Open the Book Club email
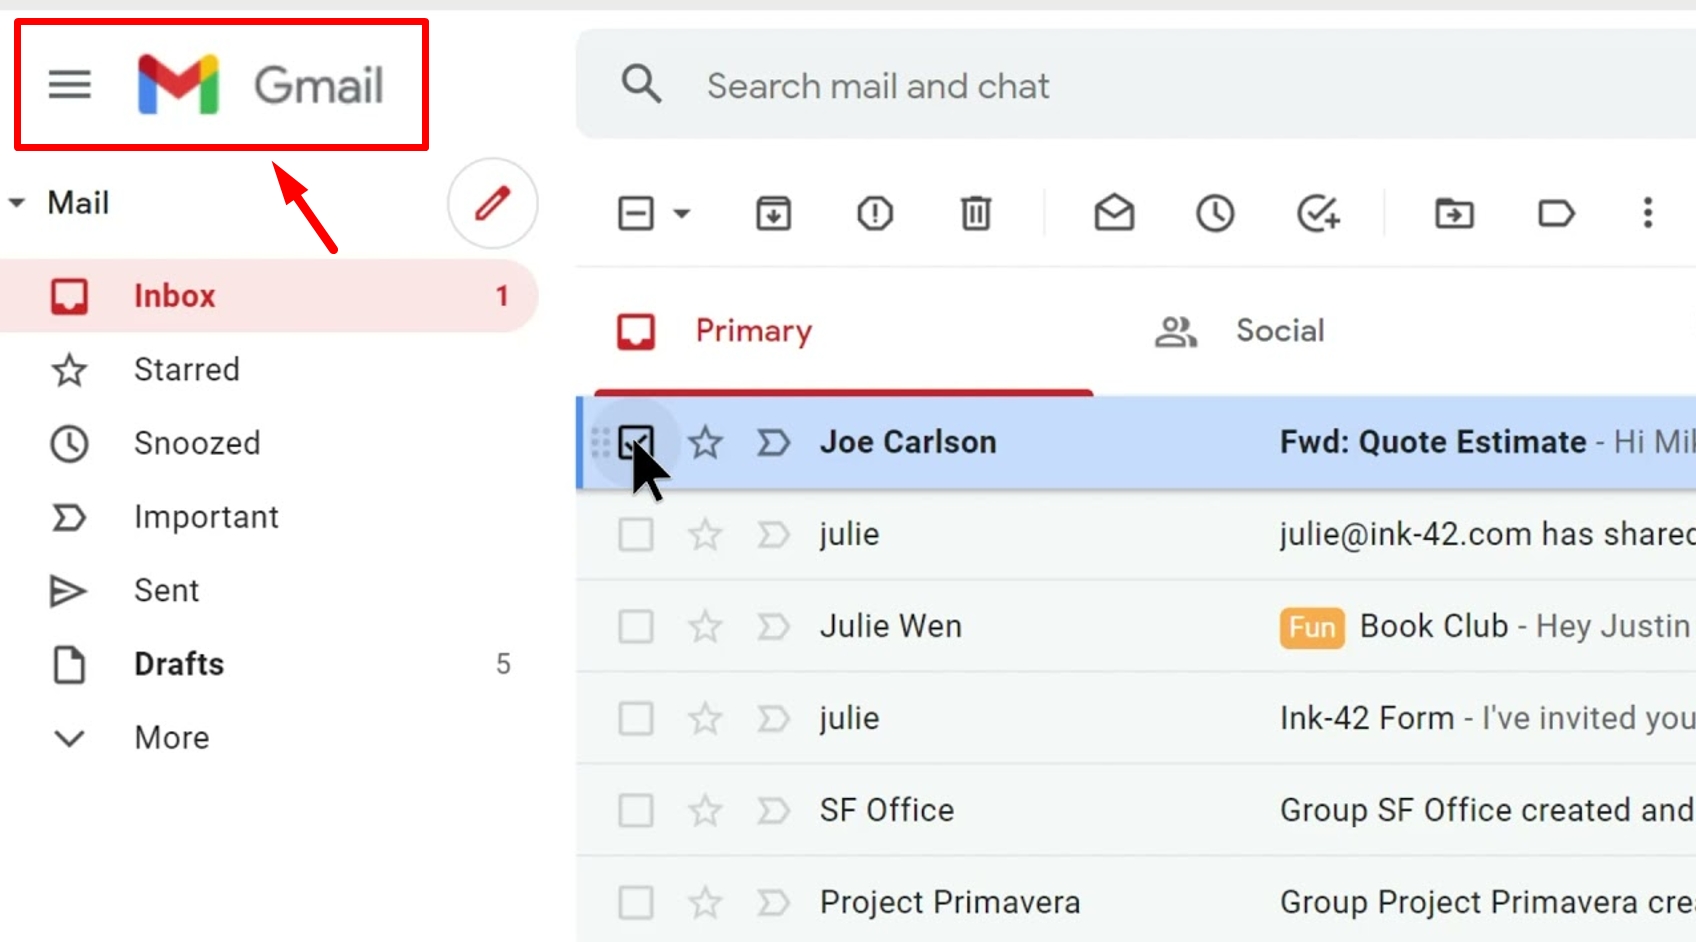Image resolution: width=1696 pixels, height=942 pixels. point(1136,627)
